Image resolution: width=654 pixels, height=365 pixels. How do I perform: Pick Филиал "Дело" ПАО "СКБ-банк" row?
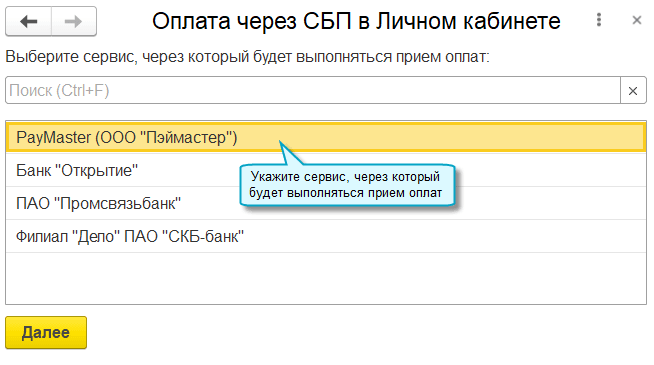click(326, 236)
